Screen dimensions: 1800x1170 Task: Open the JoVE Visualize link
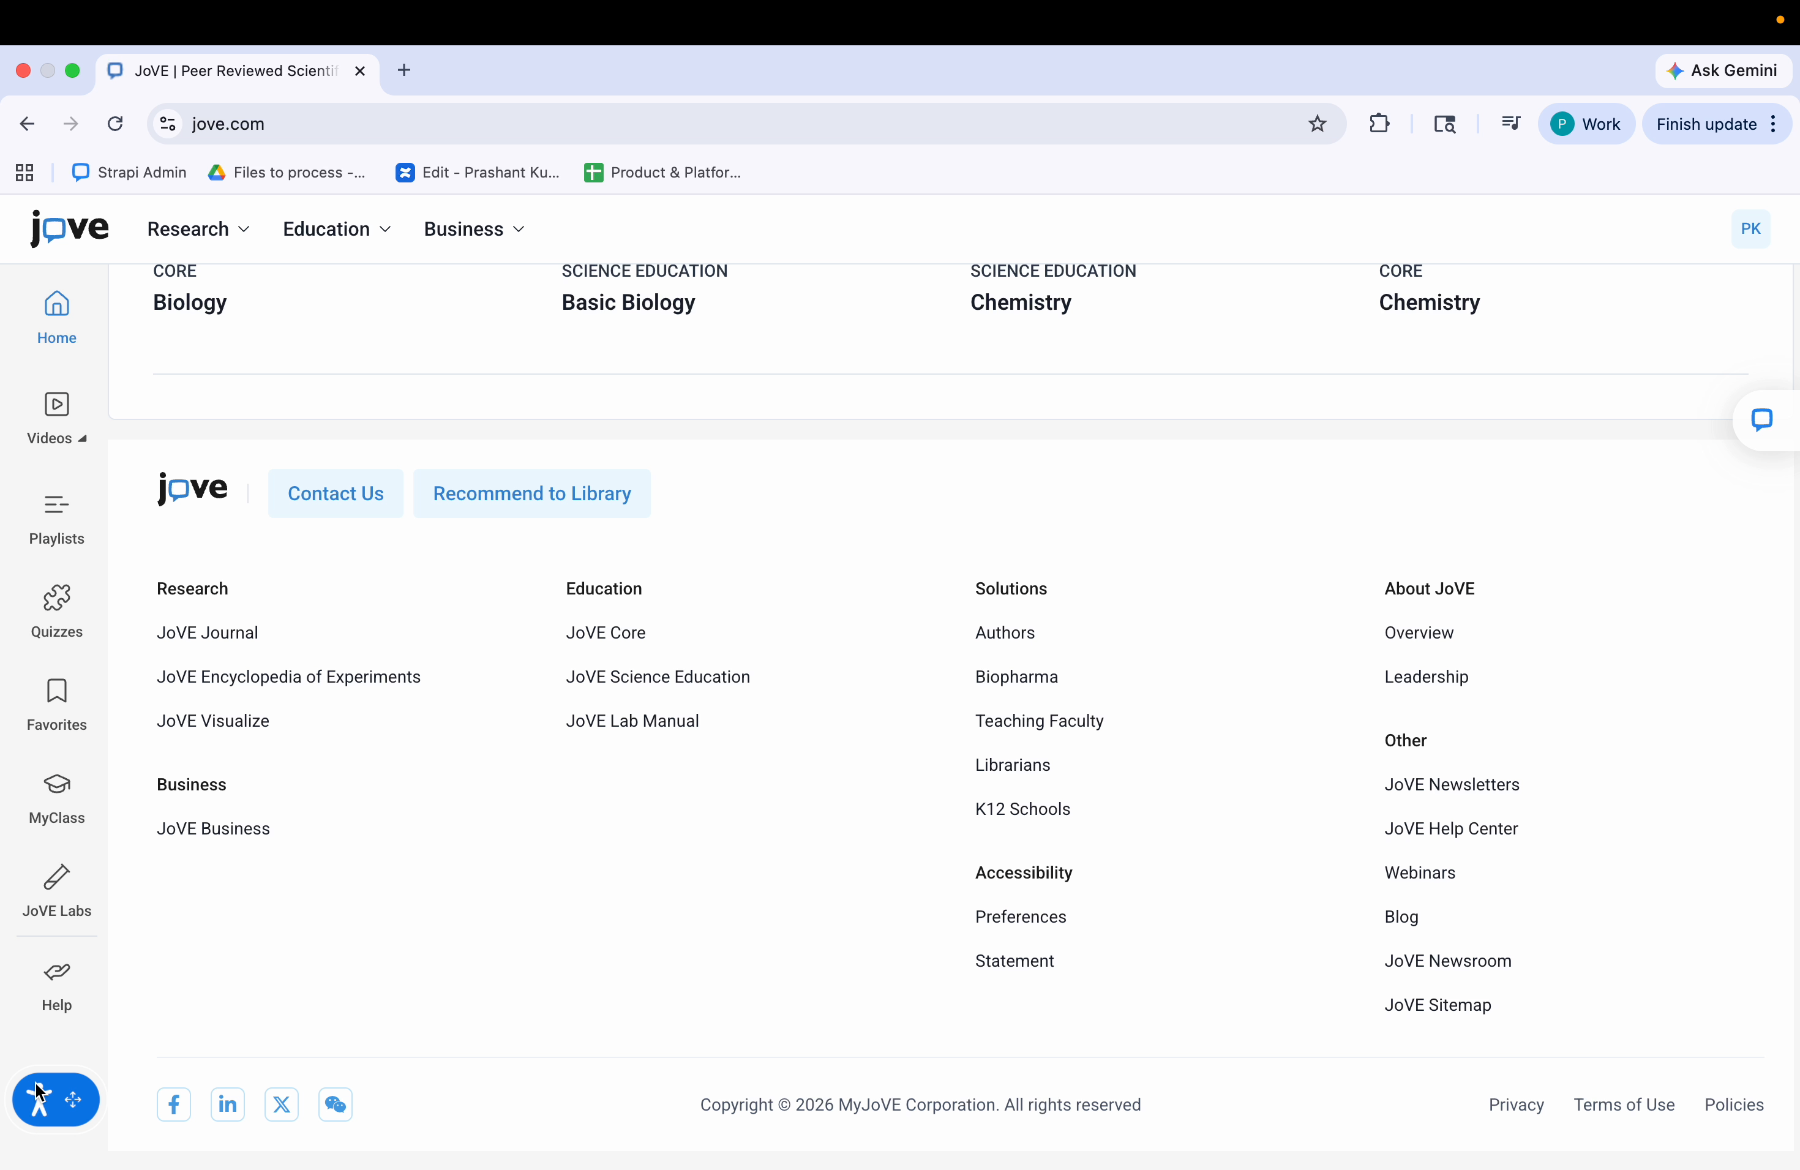(213, 721)
